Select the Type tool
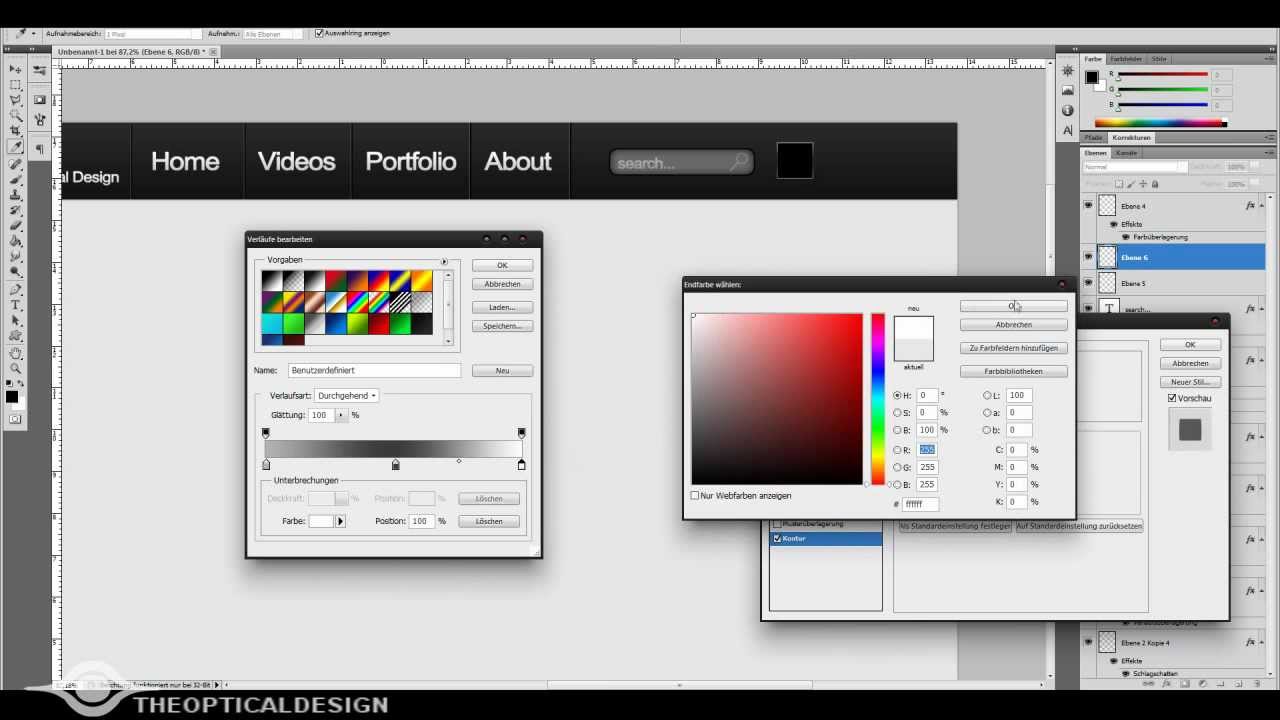1280x720 pixels. click(16, 305)
